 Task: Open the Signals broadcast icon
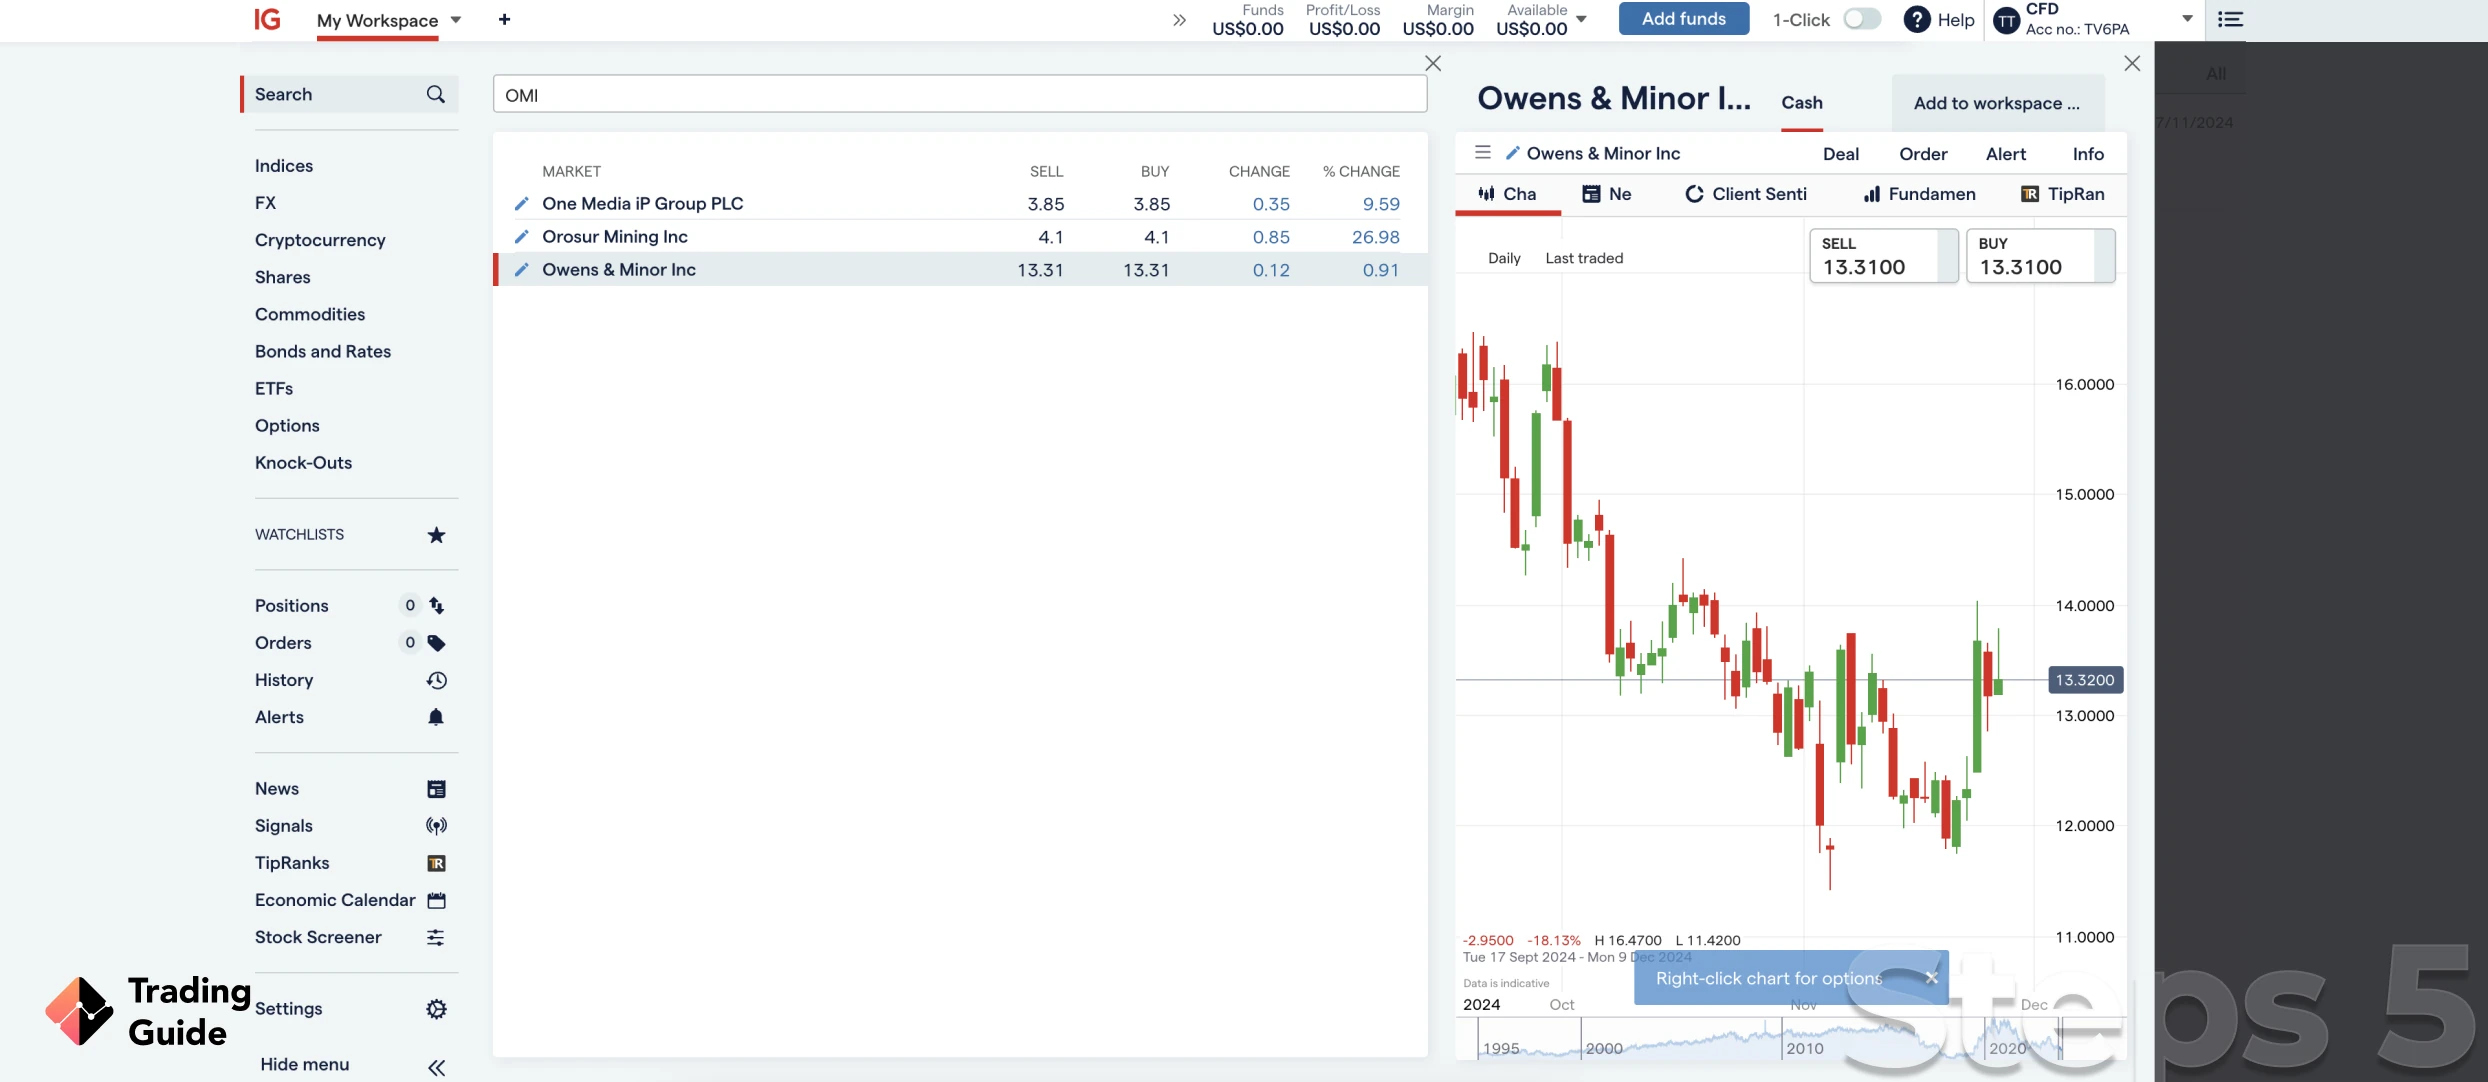coord(436,826)
